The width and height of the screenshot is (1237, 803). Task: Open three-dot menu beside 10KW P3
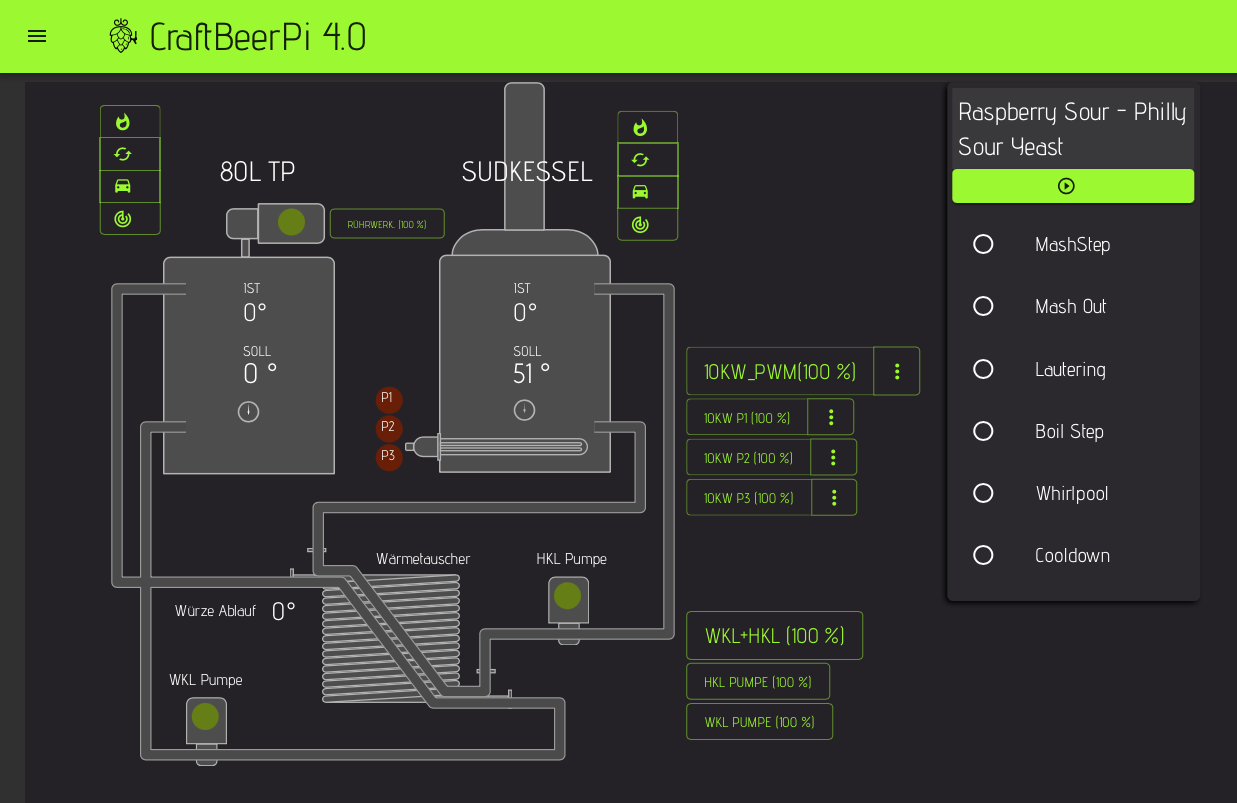coord(834,497)
